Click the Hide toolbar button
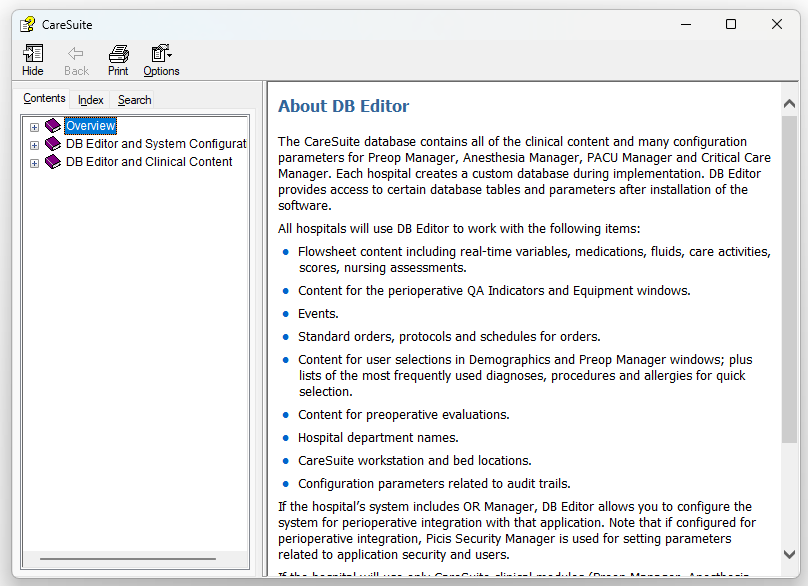This screenshot has height=586, width=808. 32,60
